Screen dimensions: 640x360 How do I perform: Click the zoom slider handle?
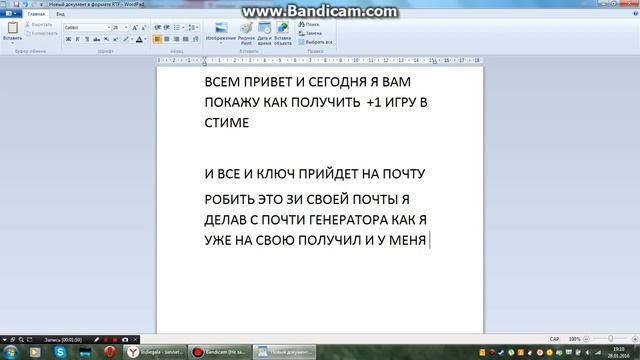611,339
